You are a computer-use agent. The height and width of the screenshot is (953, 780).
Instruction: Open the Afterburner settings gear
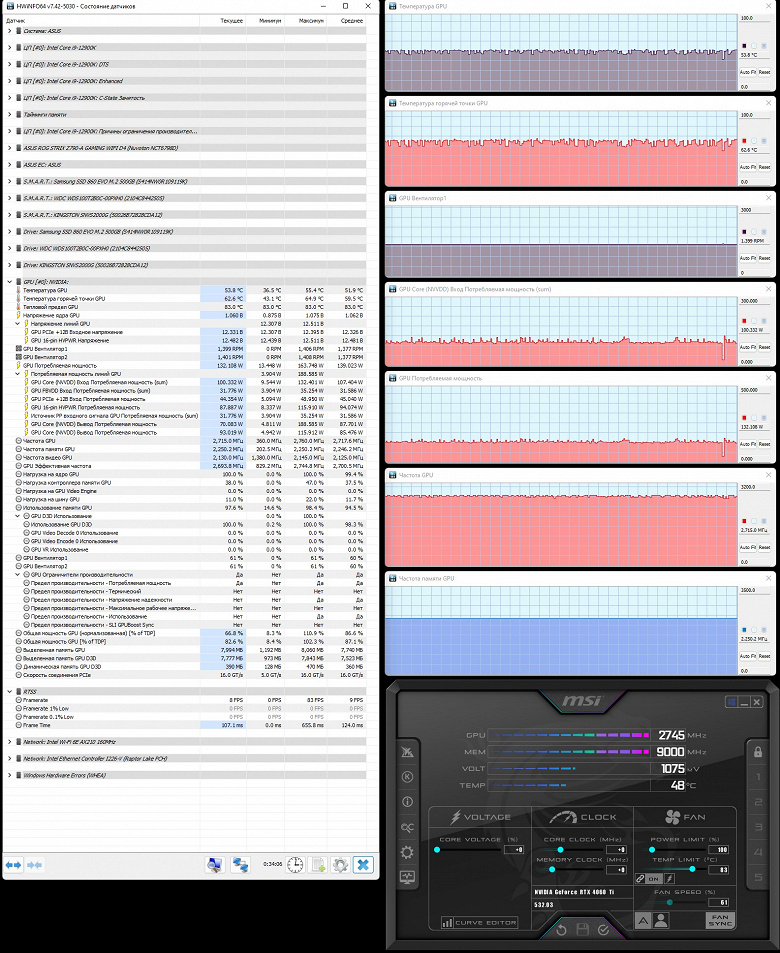tap(407, 852)
